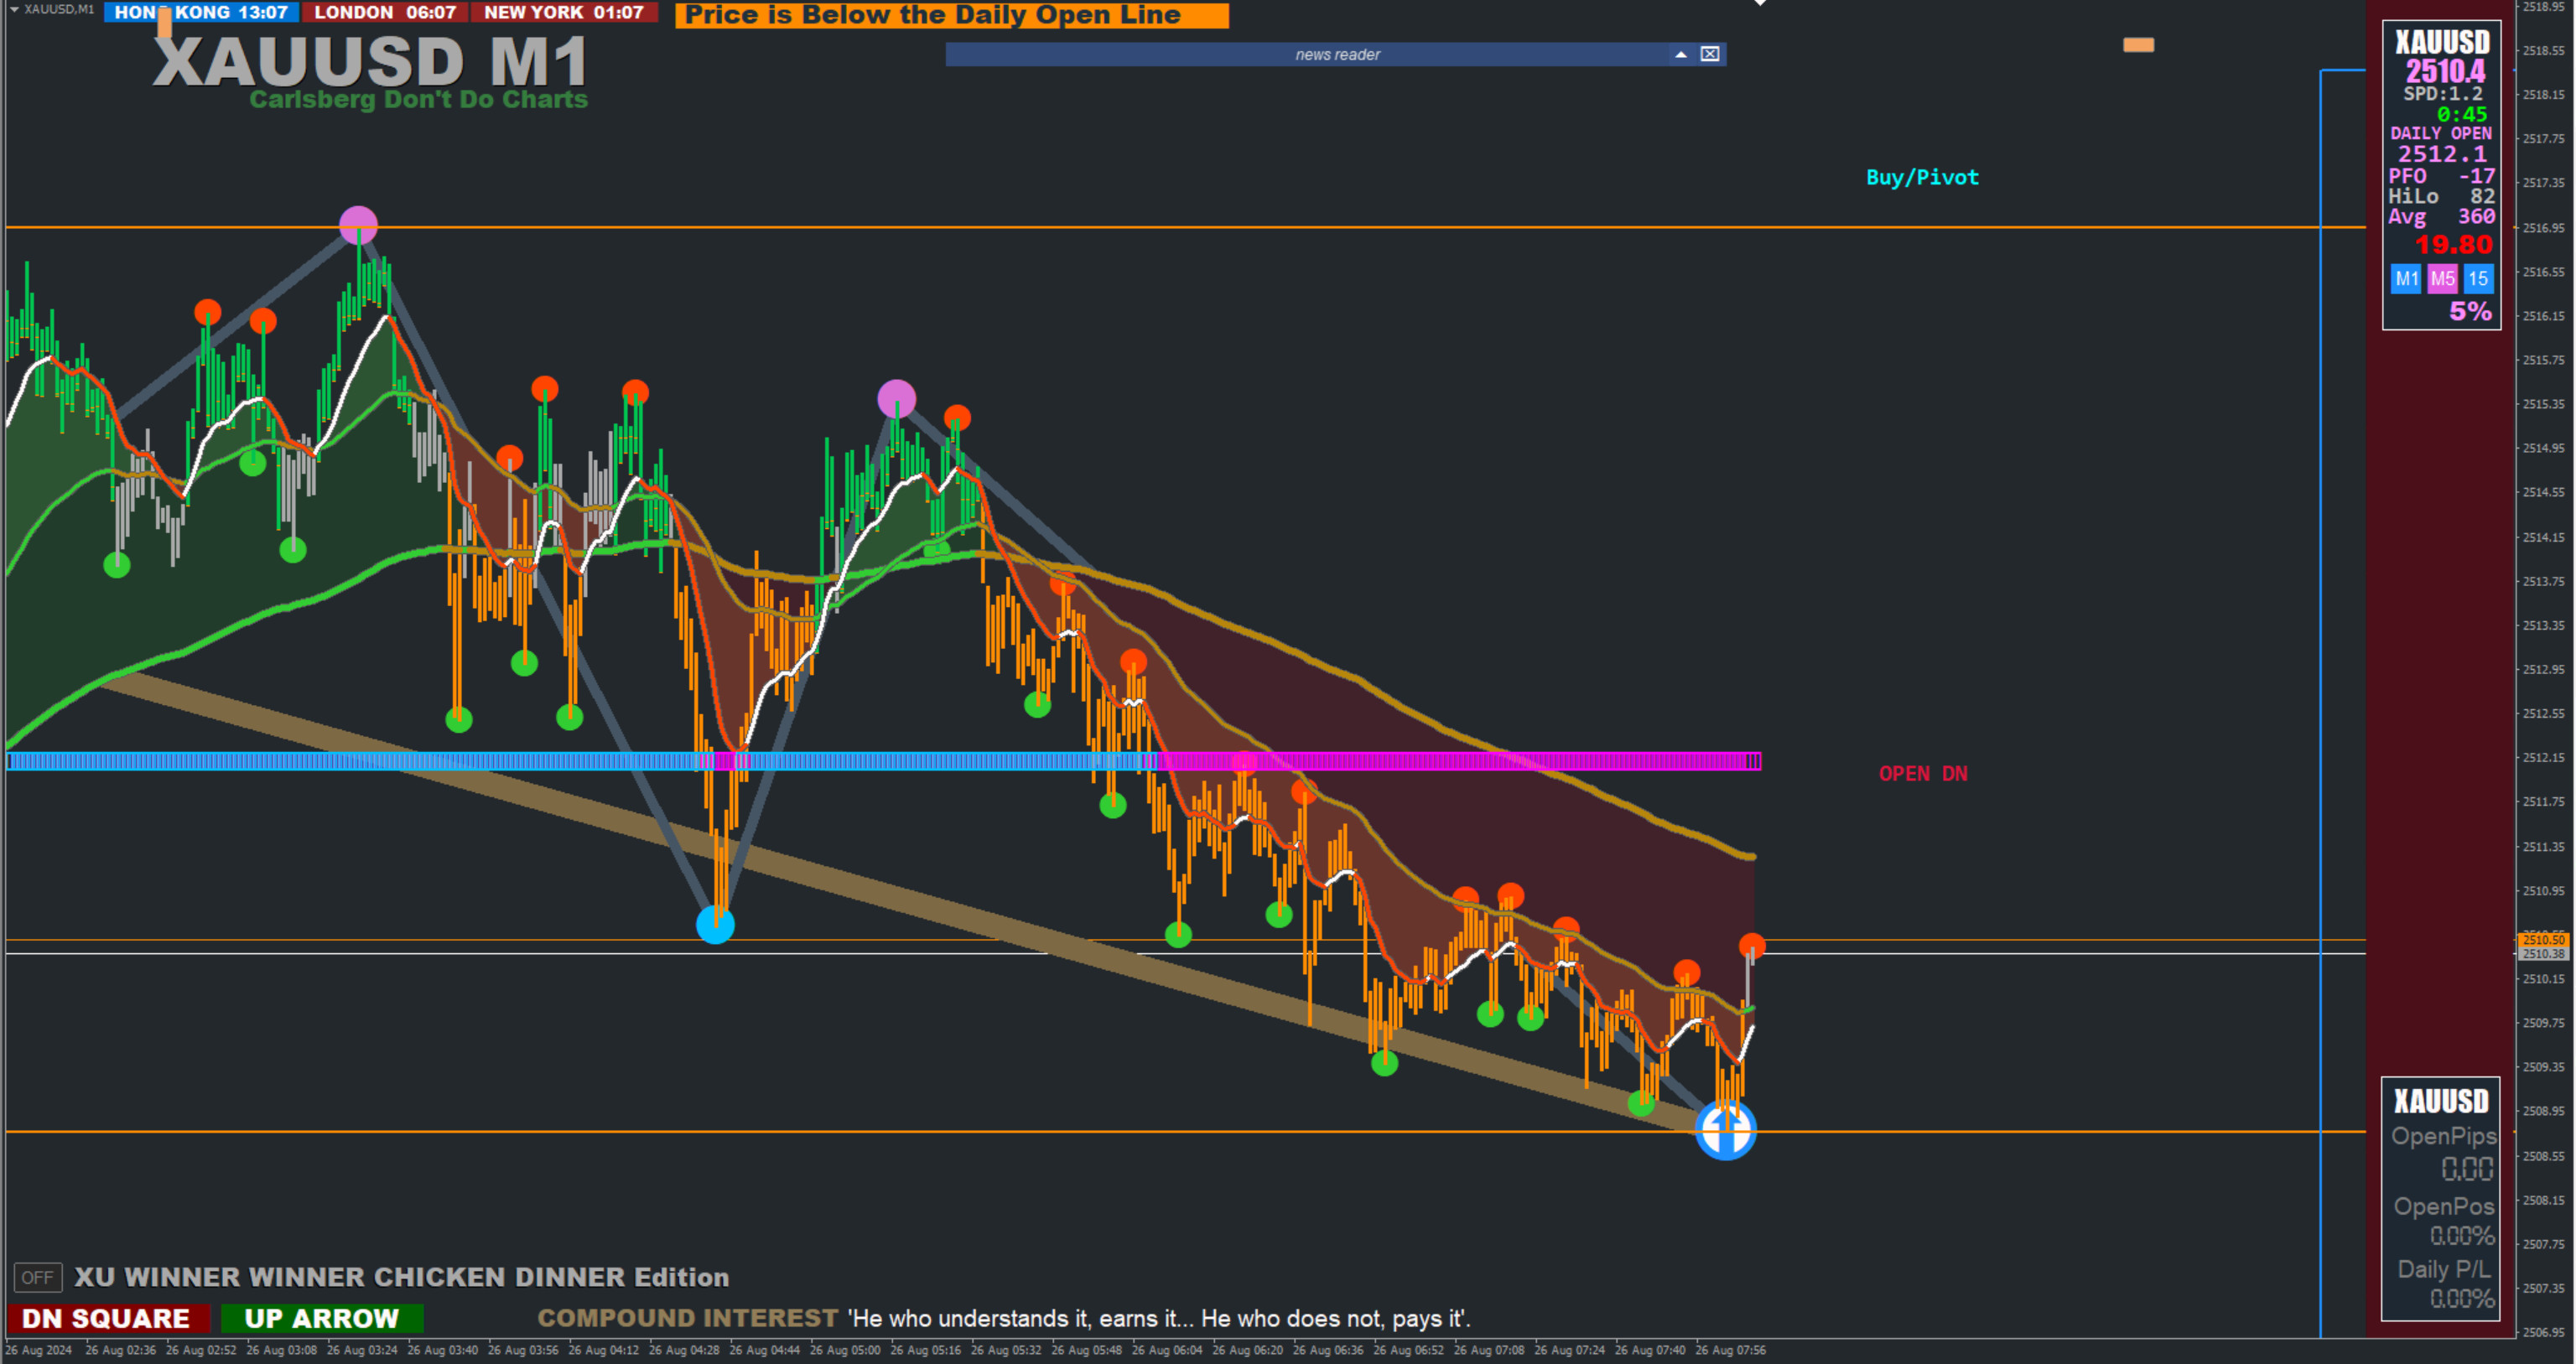This screenshot has height=1364, width=2576.
Task: Select the 15 minute timeframe button
Action: (x=2477, y=279)
